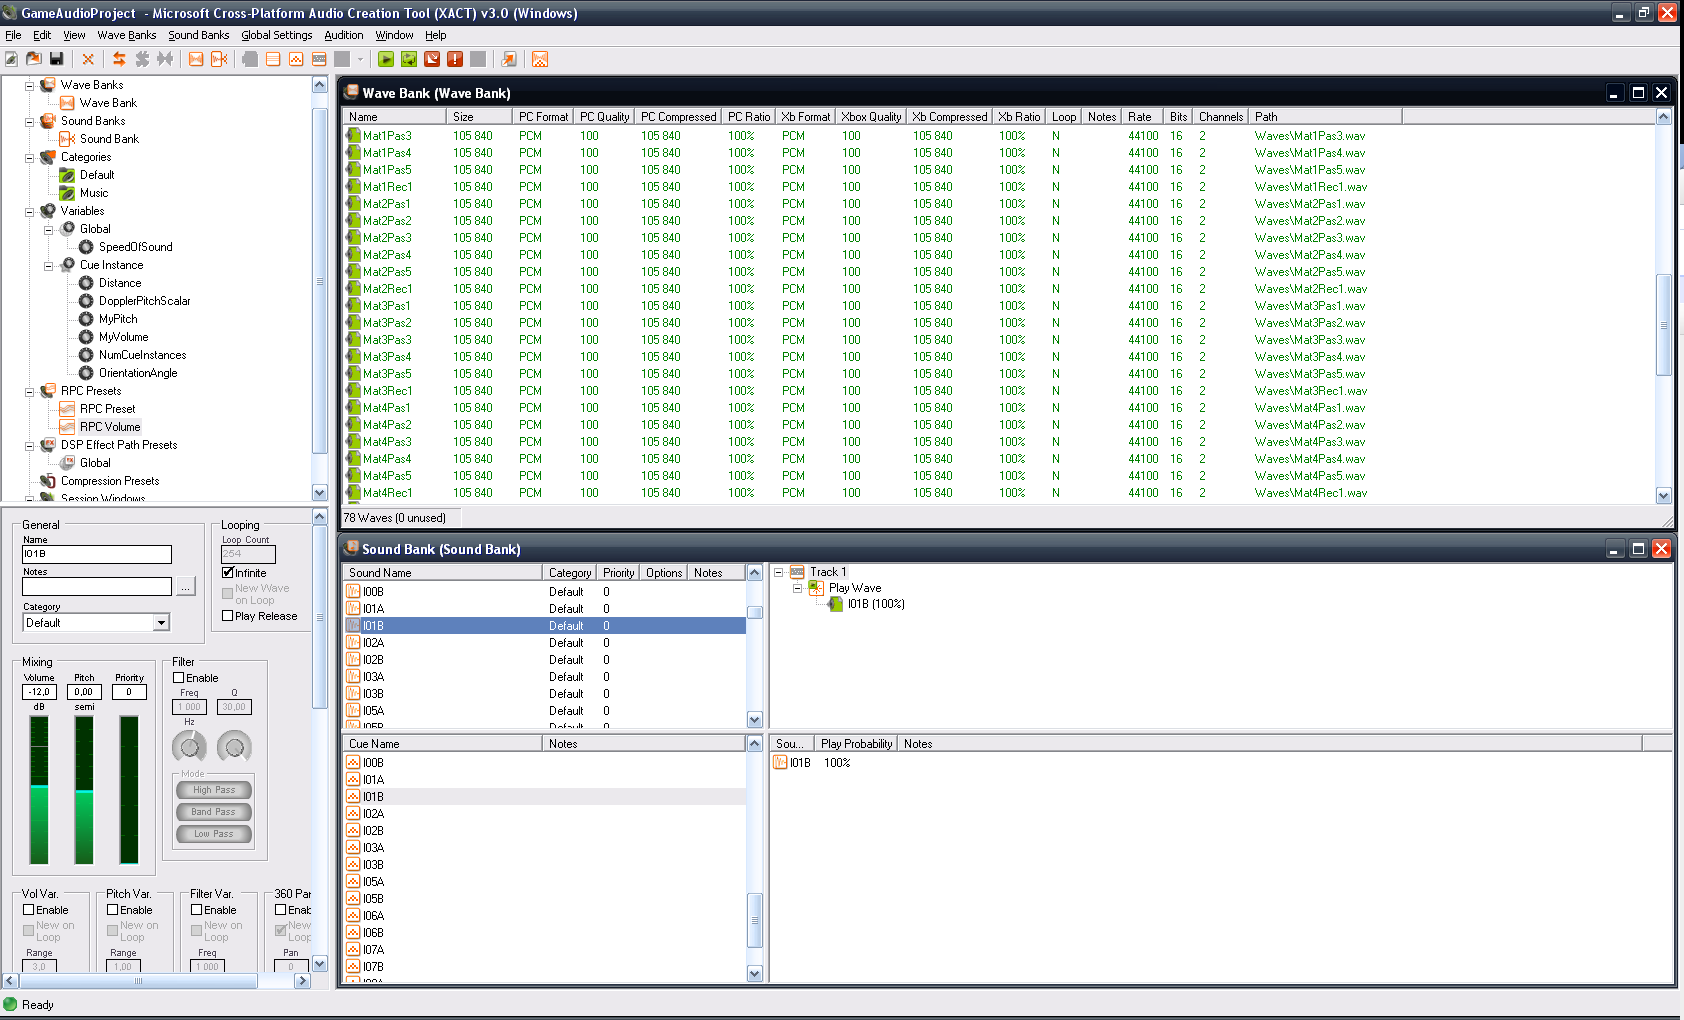This screenshot has width=1684, height=1020.
Task: Click the red arrow toolbar icon
Action: (432, 59)
